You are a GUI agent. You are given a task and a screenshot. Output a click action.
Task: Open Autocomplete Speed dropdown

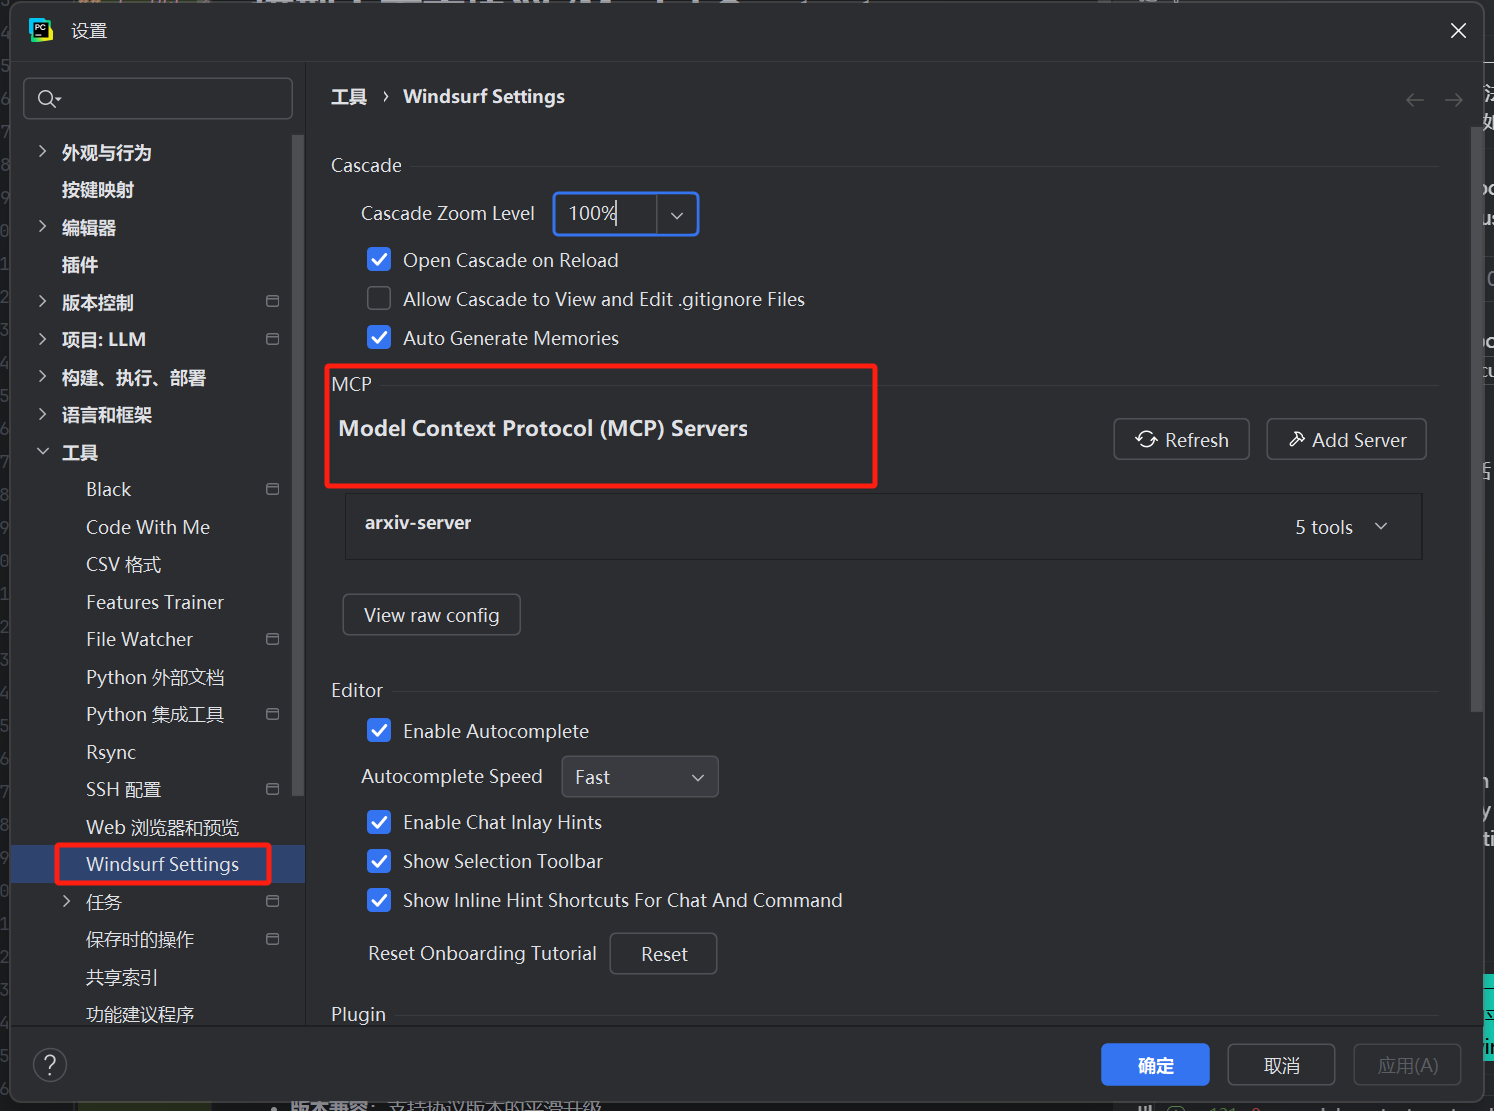640,777
